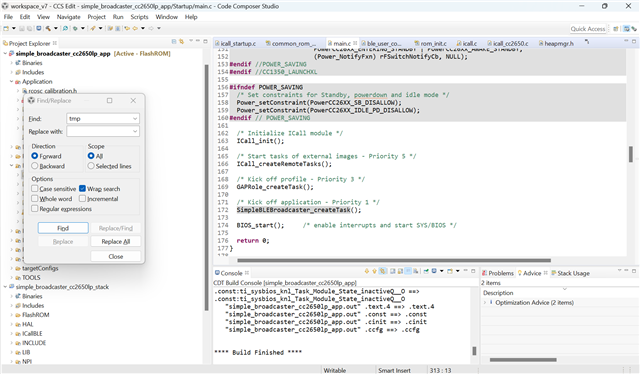Expand the targetConfigs folder
This screenshot has width=640, height=374.
coord(11,268)
